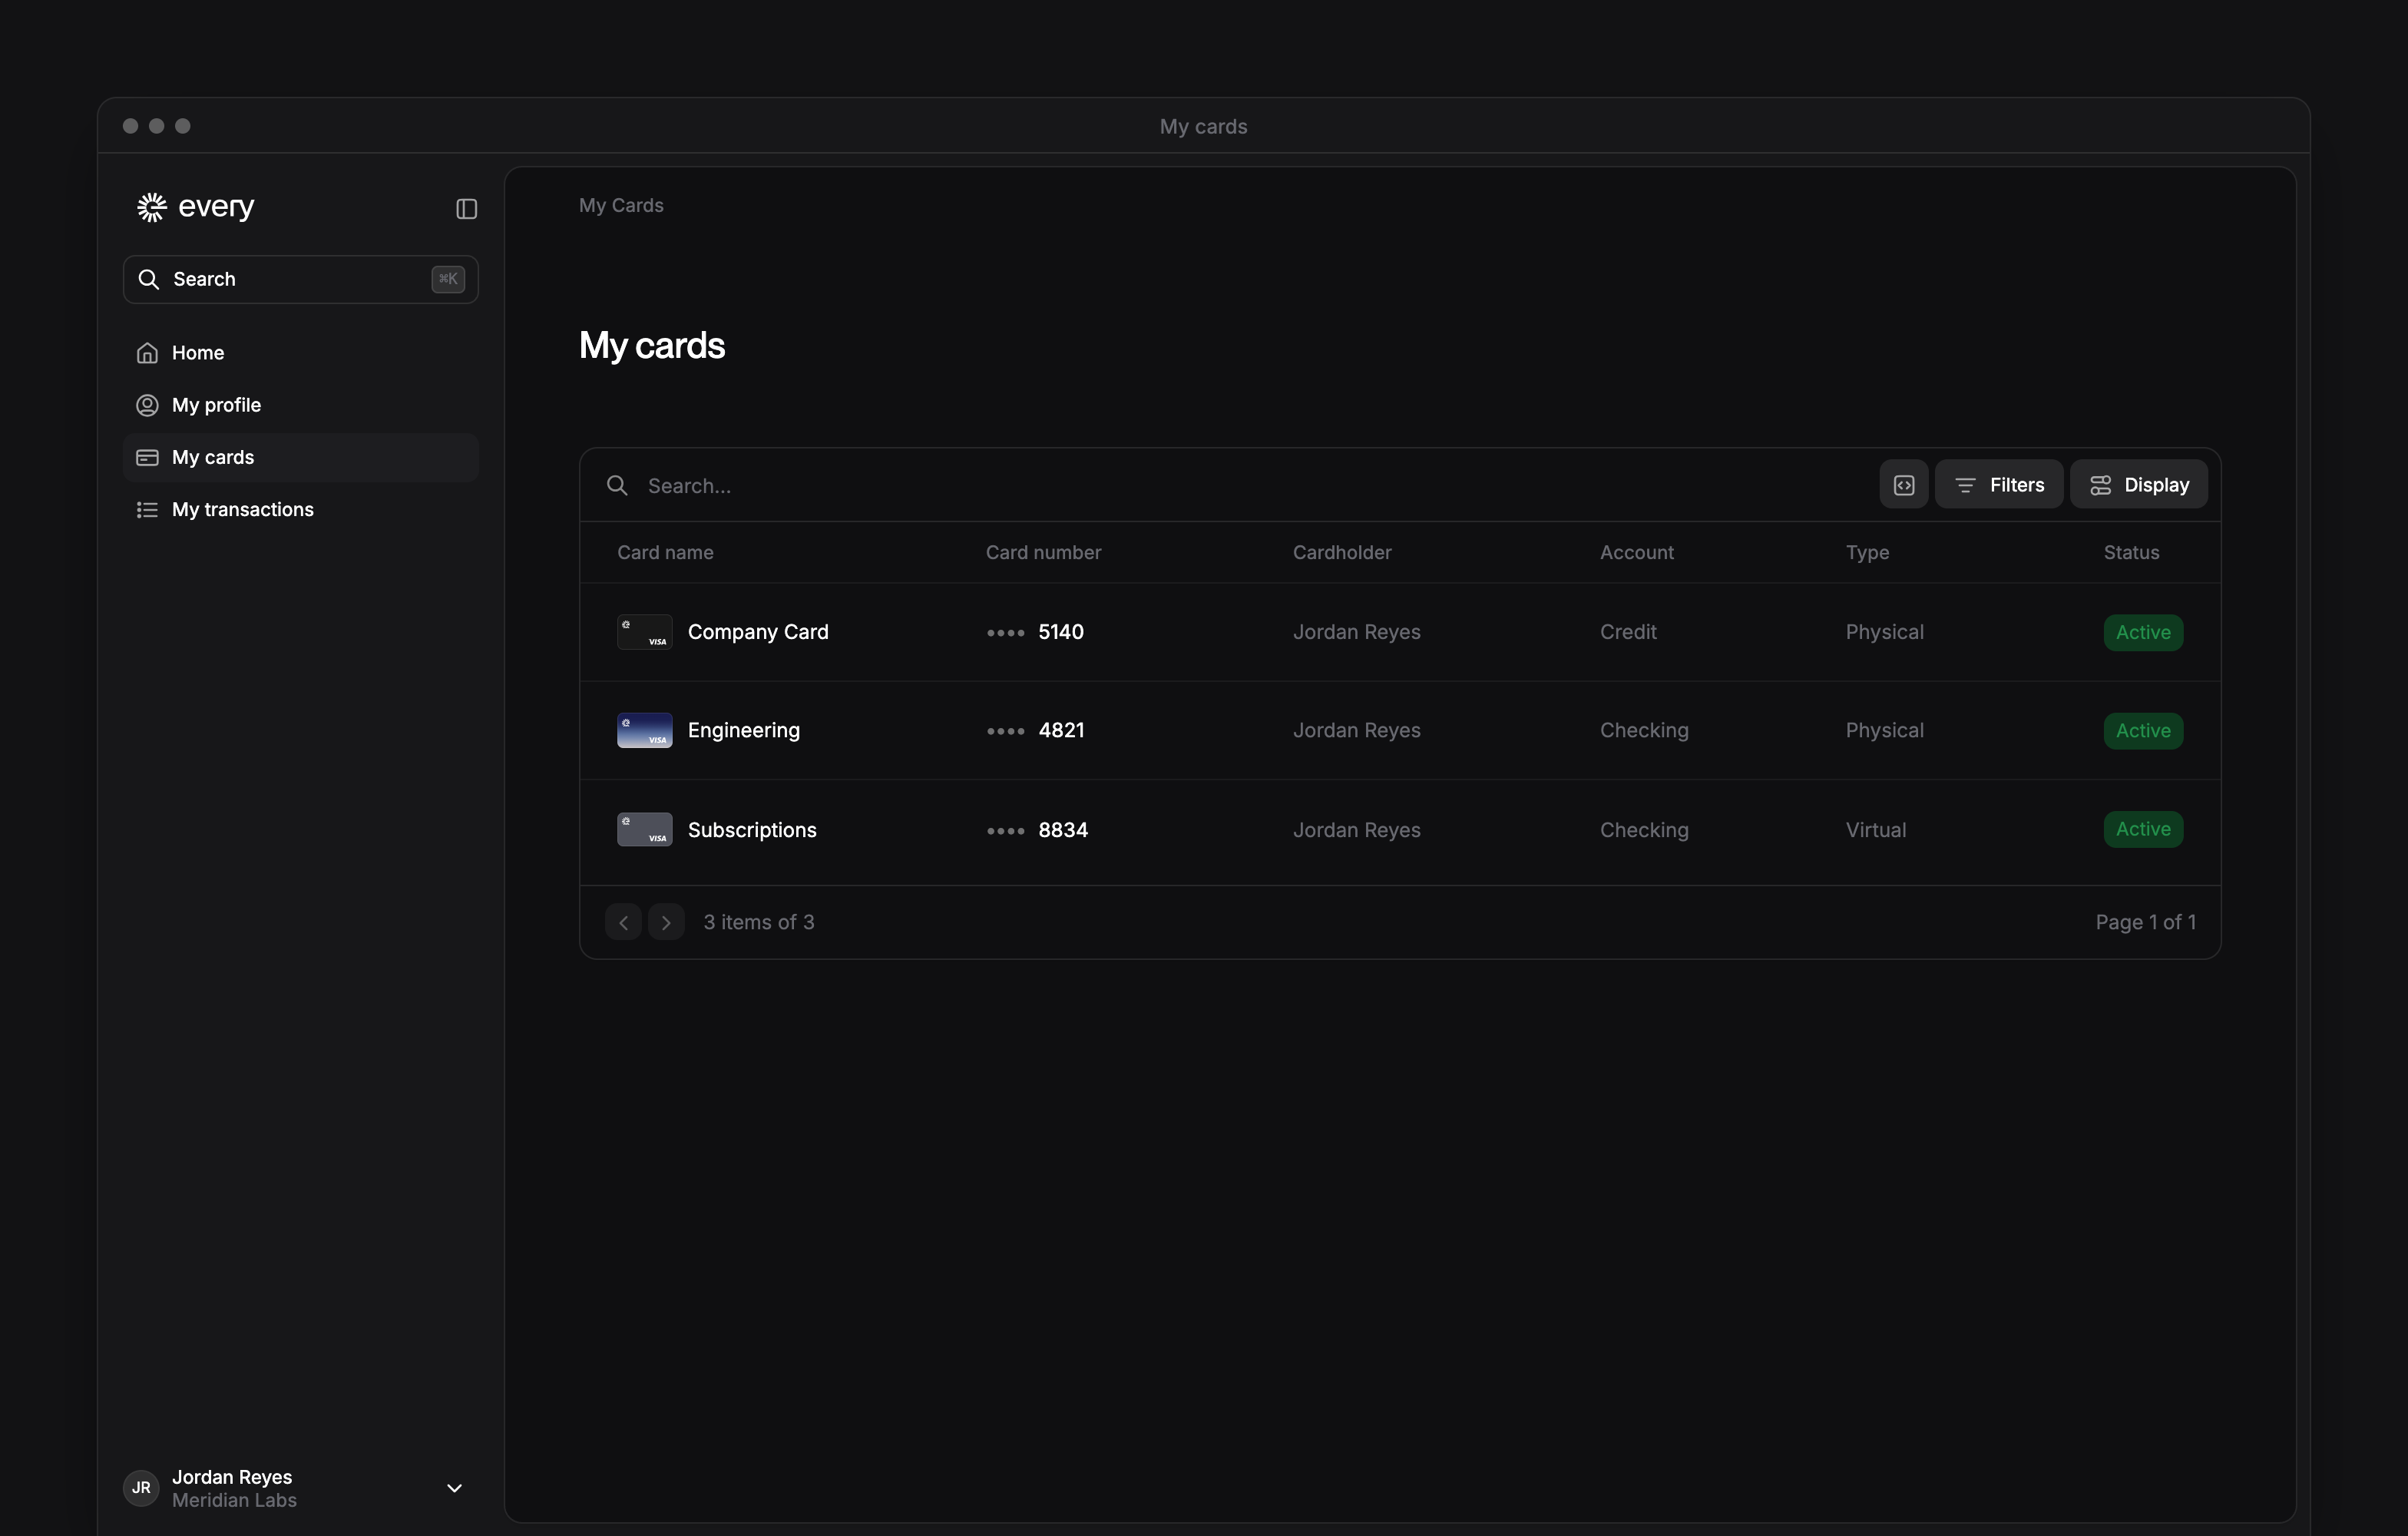
Task: Click the Home house icon
Action: [x=147, y=353]
